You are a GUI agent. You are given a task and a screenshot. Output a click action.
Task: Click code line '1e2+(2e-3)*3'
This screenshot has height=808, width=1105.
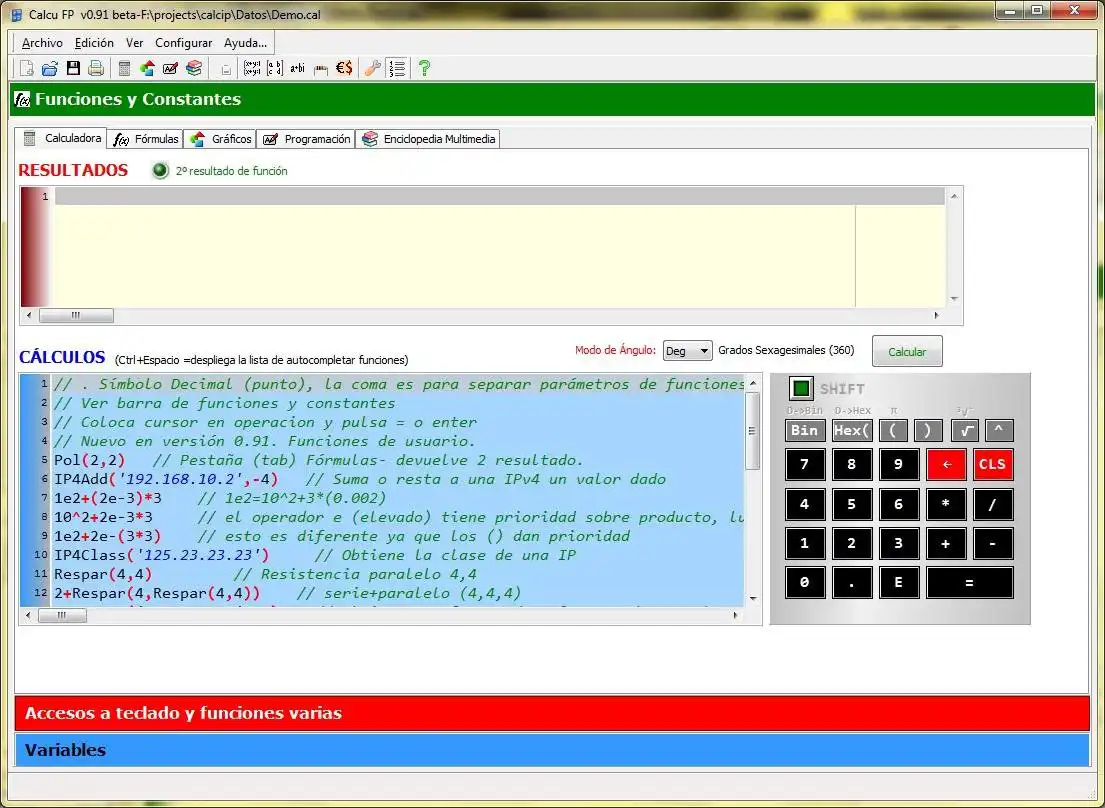(x=108, y=498)
